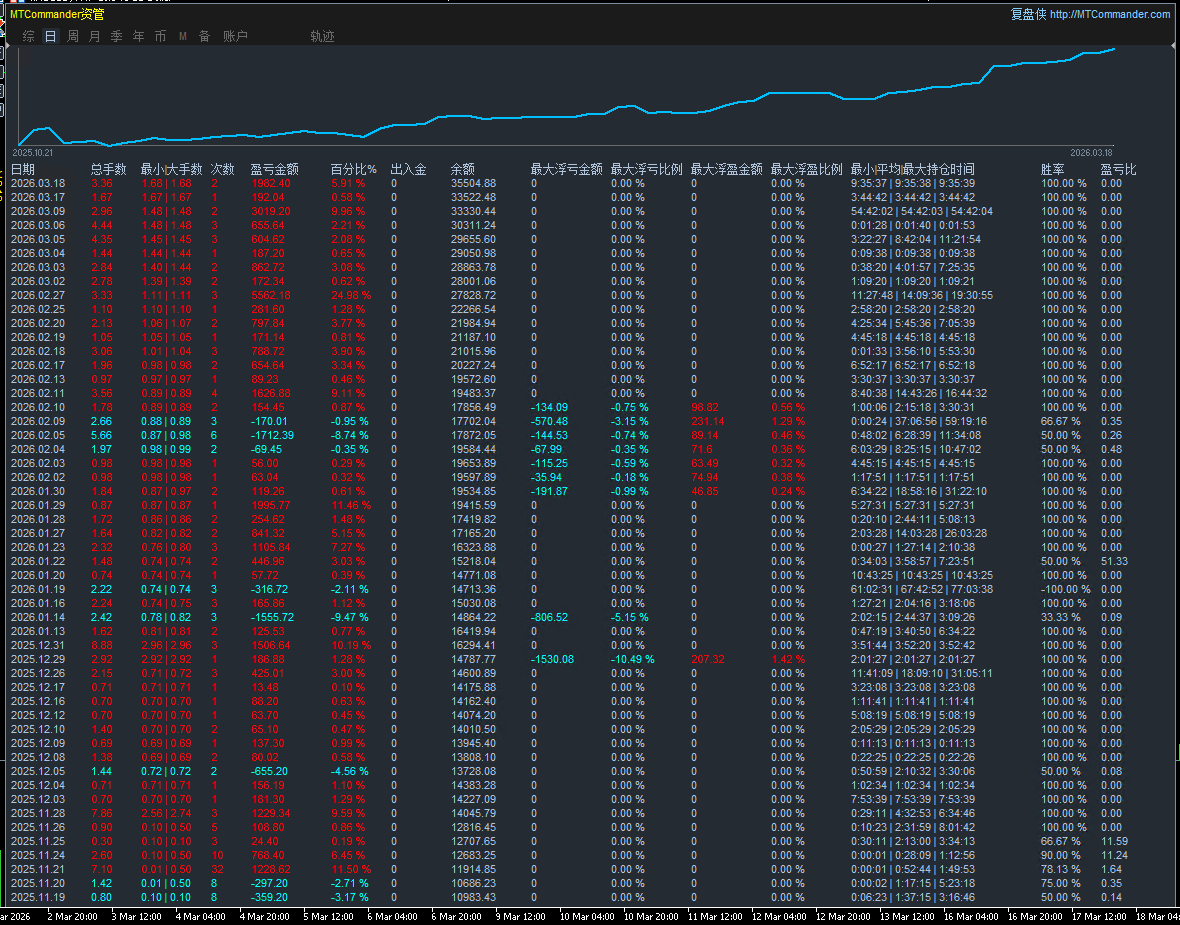Image resolution: width=1180 pixels, height=925 pixels.
Task: Click the 胜率 column header
Action: click(x=1052, y=169)
